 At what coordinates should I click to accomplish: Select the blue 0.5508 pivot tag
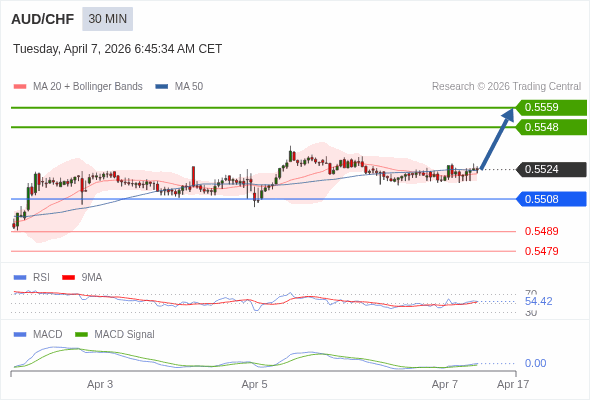coord(551,199)
